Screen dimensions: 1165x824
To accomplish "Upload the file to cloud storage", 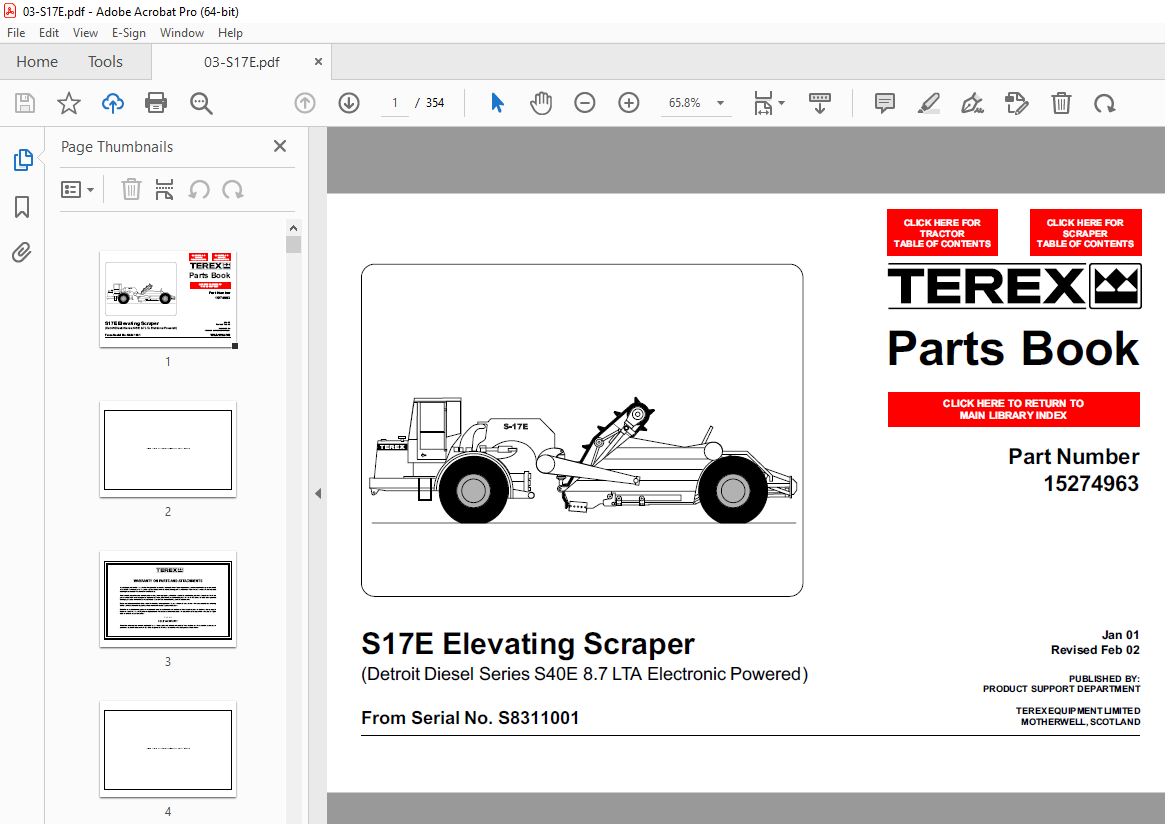I will [112, 103].
